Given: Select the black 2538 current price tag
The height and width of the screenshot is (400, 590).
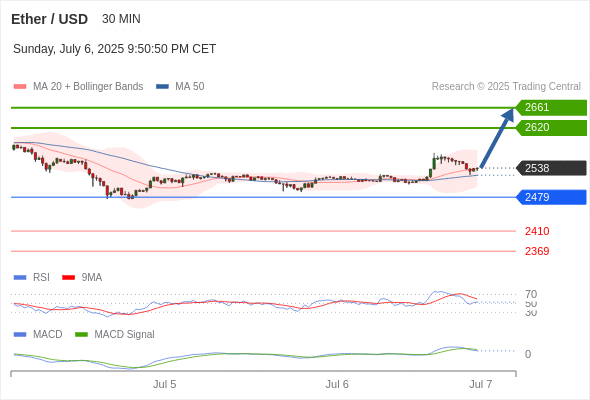Looking at the screenshot, I should pos(551,168).
